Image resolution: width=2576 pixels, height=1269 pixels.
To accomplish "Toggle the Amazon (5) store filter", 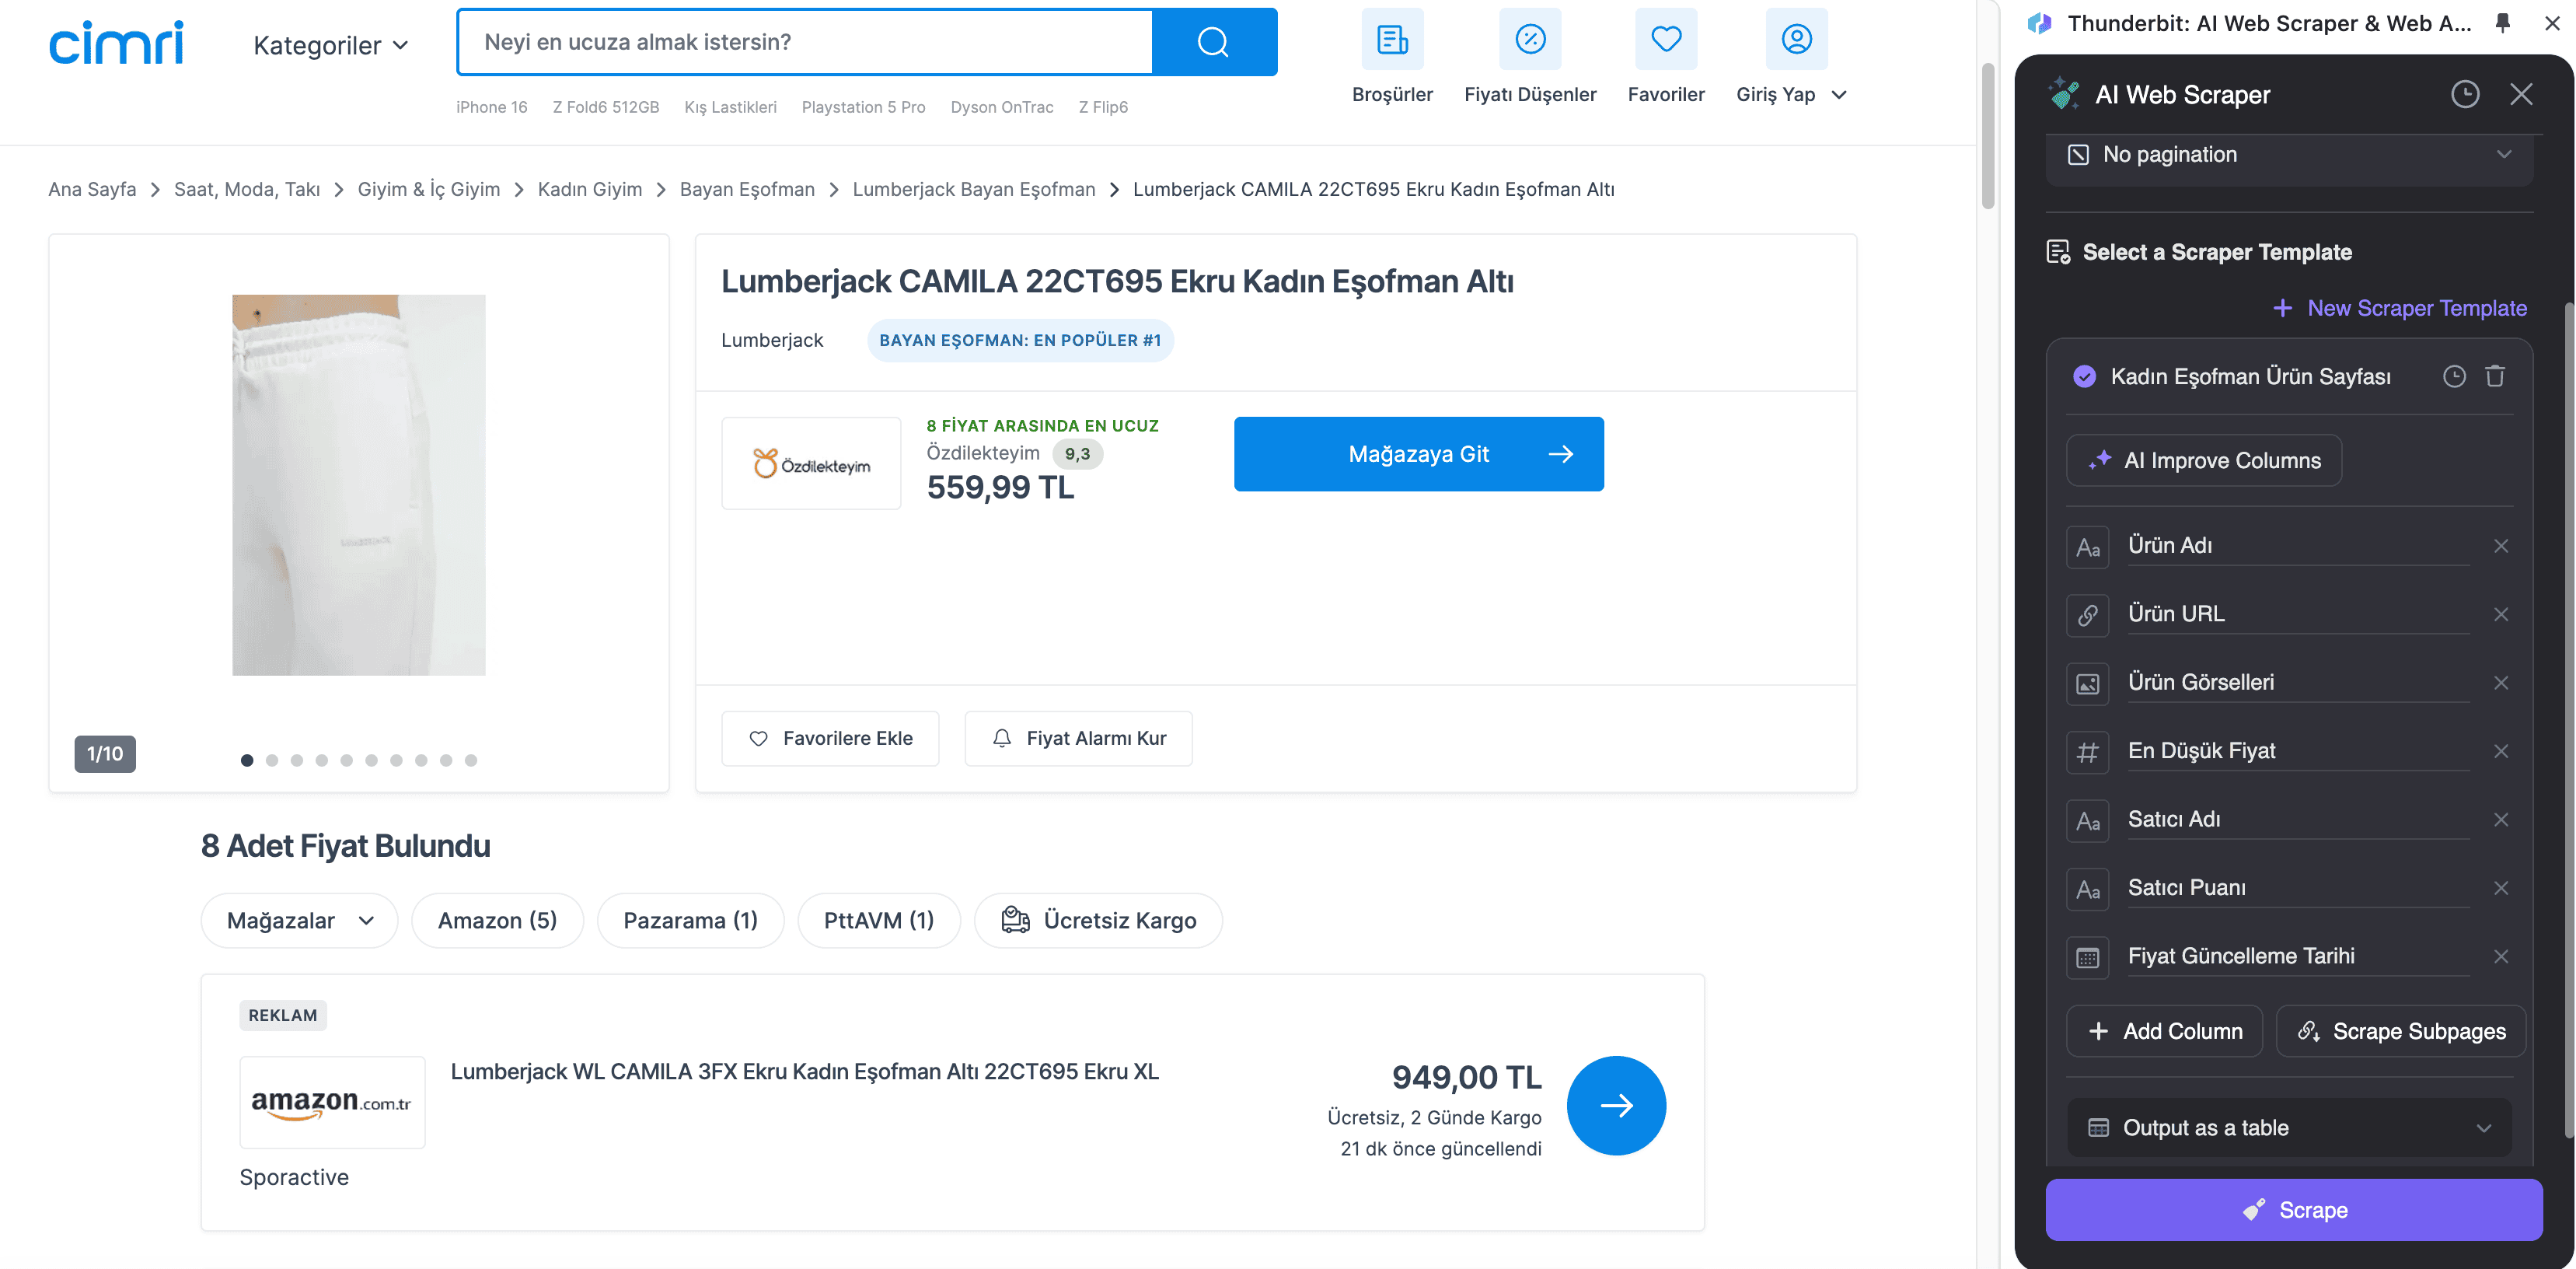I will click(497, 920).
